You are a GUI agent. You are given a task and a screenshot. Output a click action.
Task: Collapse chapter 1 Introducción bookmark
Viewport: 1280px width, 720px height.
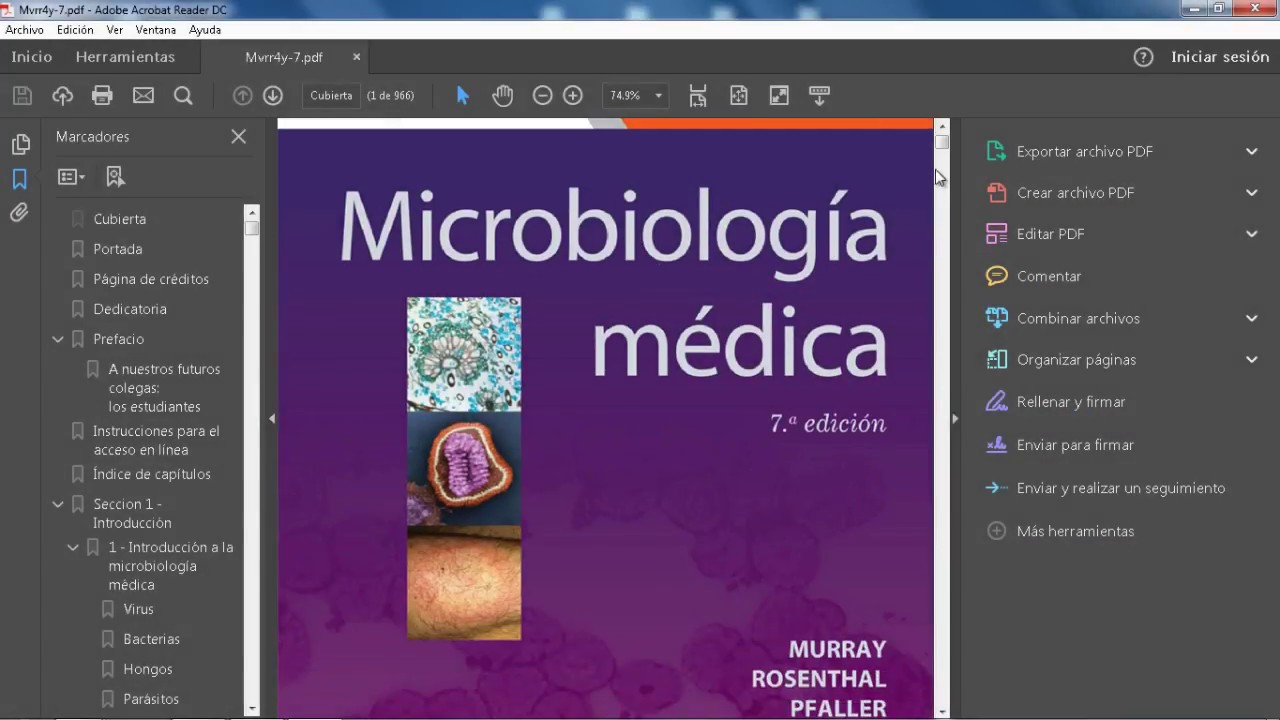(x=73, y=547)
